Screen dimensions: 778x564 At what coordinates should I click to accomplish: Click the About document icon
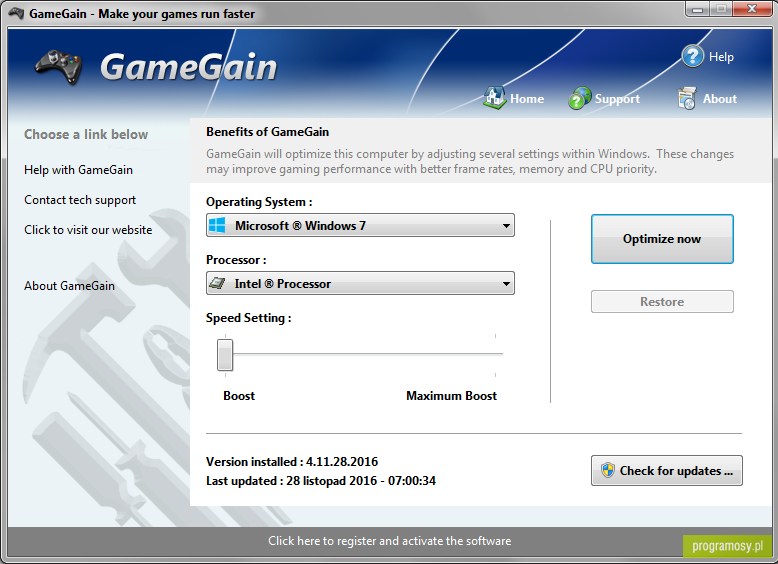point(687,98)
